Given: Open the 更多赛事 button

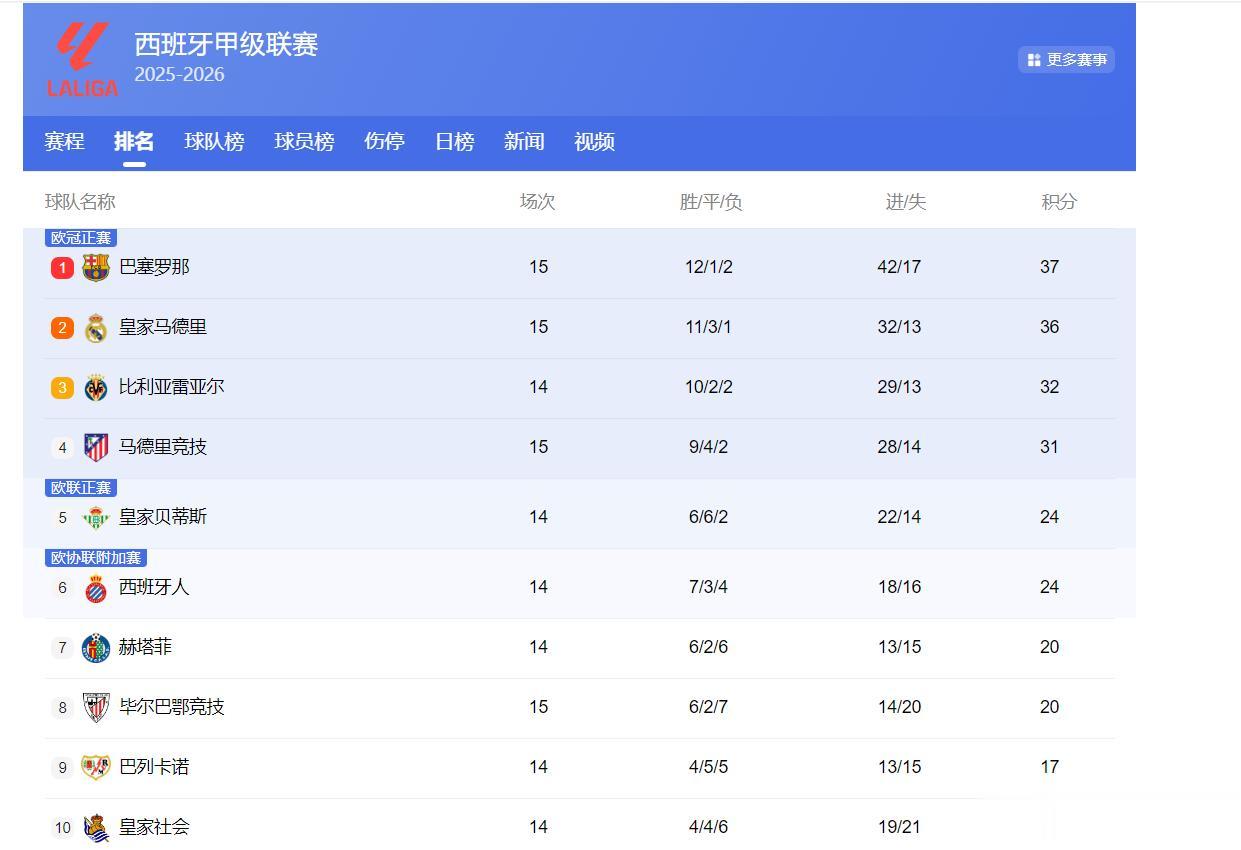Looking at the screenshot, I should pos(1067,60).
